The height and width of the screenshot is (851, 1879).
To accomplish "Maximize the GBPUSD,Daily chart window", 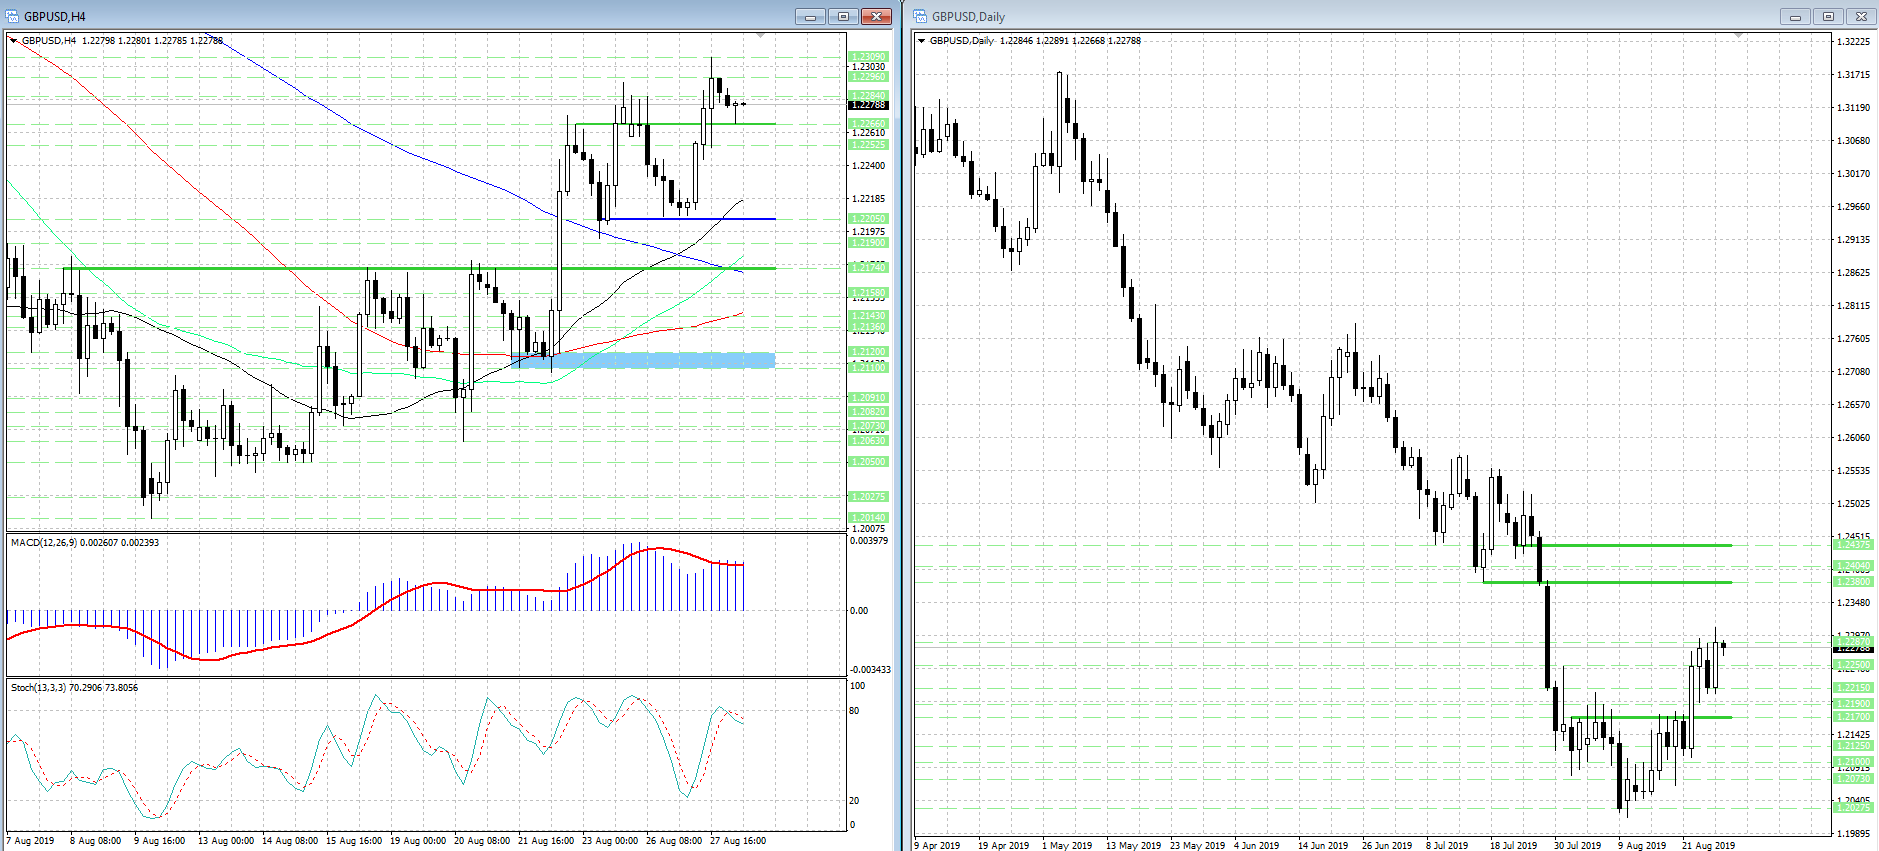I will pyautogui.click(x=1828, y=16).
